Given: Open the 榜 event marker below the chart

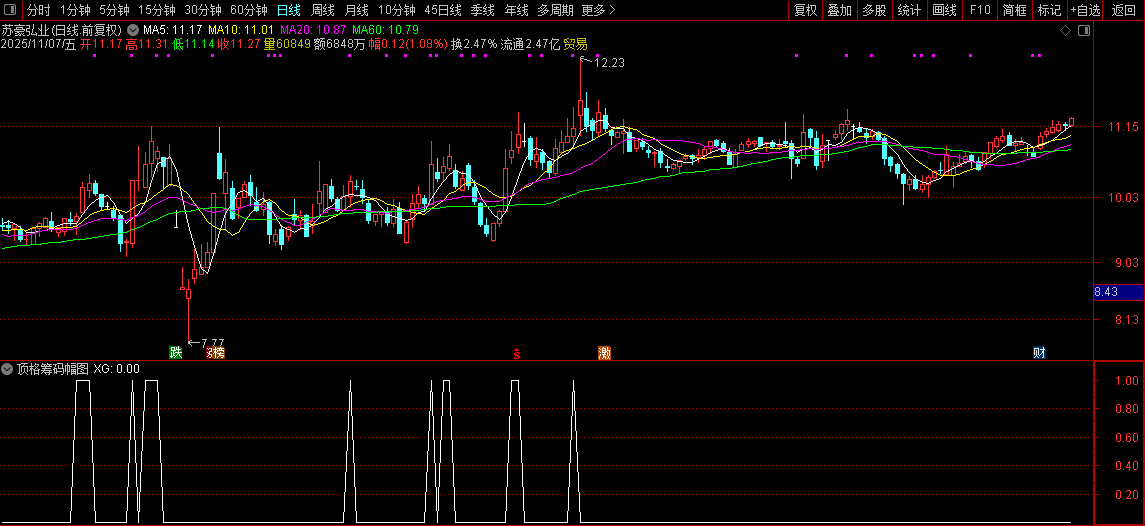Looking at the screenshot, I should [215, 353].
